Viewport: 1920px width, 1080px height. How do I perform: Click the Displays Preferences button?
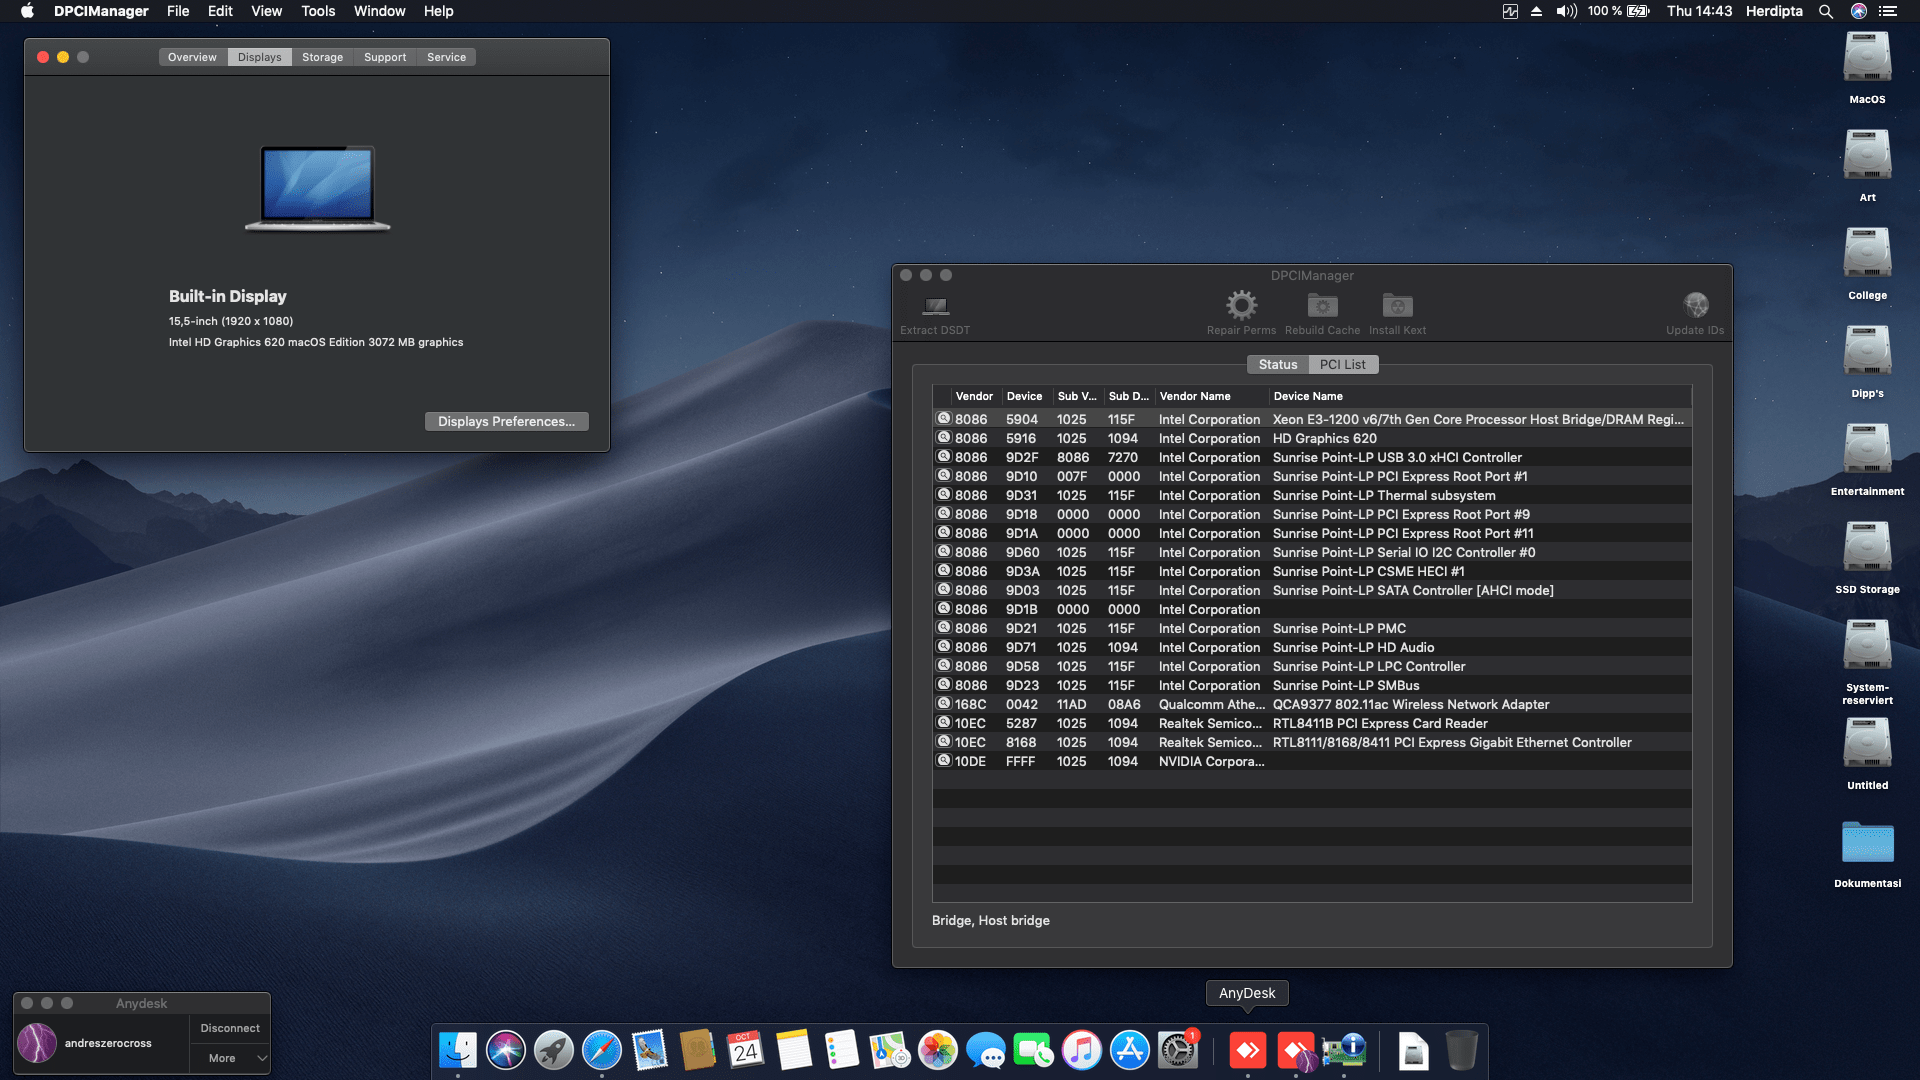506,421
